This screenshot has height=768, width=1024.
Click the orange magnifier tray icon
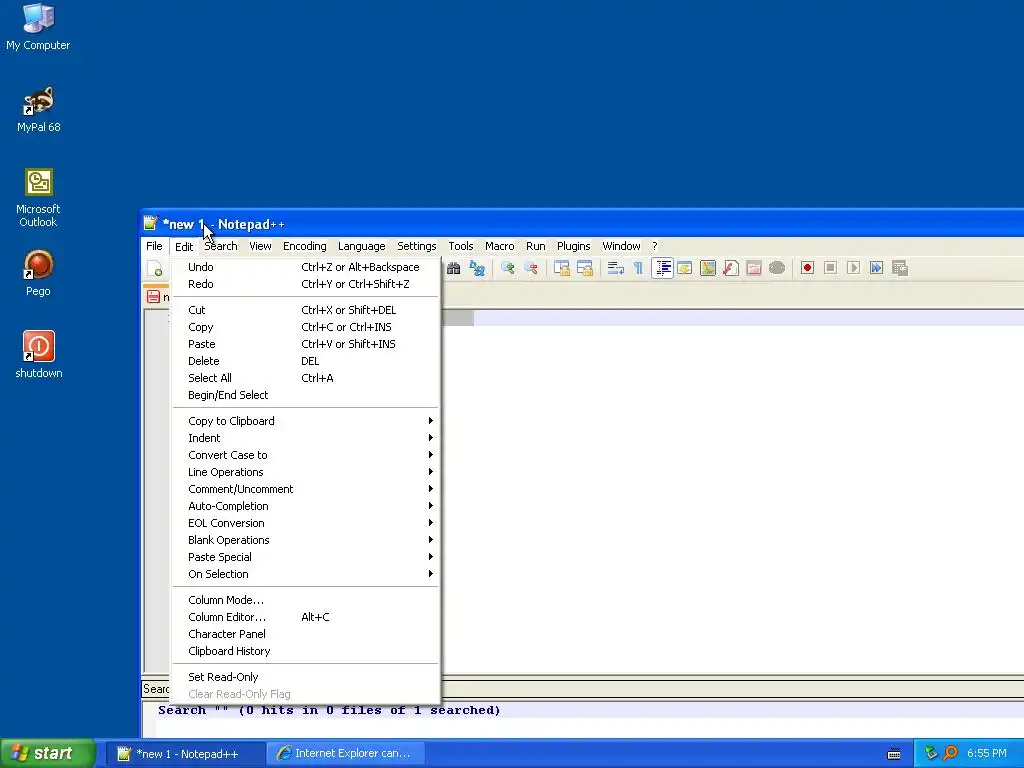tap(951, 754)
